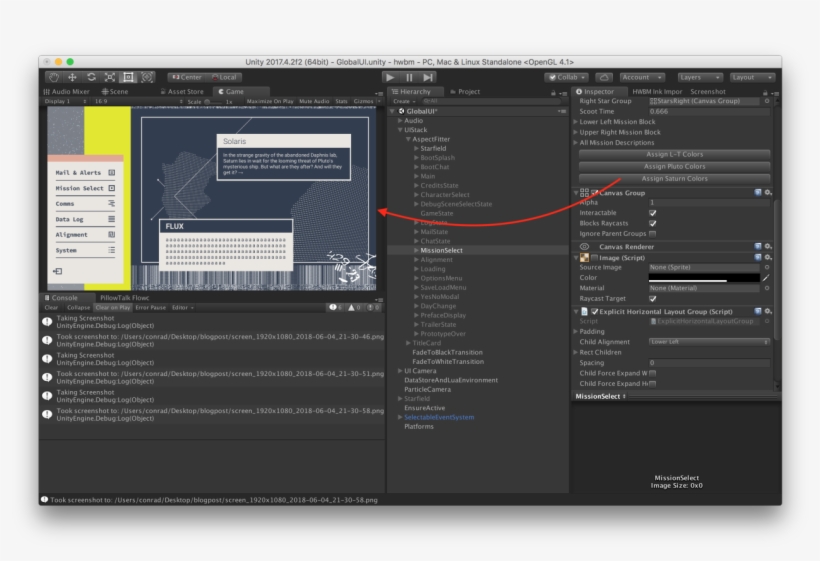Screen dimensions: 820x561
Task: Open the Child Alignment dropdown
Action: (x=708, y=342)
